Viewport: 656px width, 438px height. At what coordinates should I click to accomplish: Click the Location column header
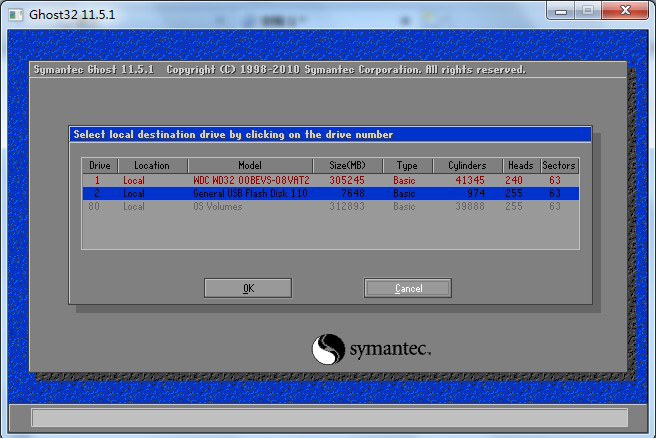(x=152, y=166)
